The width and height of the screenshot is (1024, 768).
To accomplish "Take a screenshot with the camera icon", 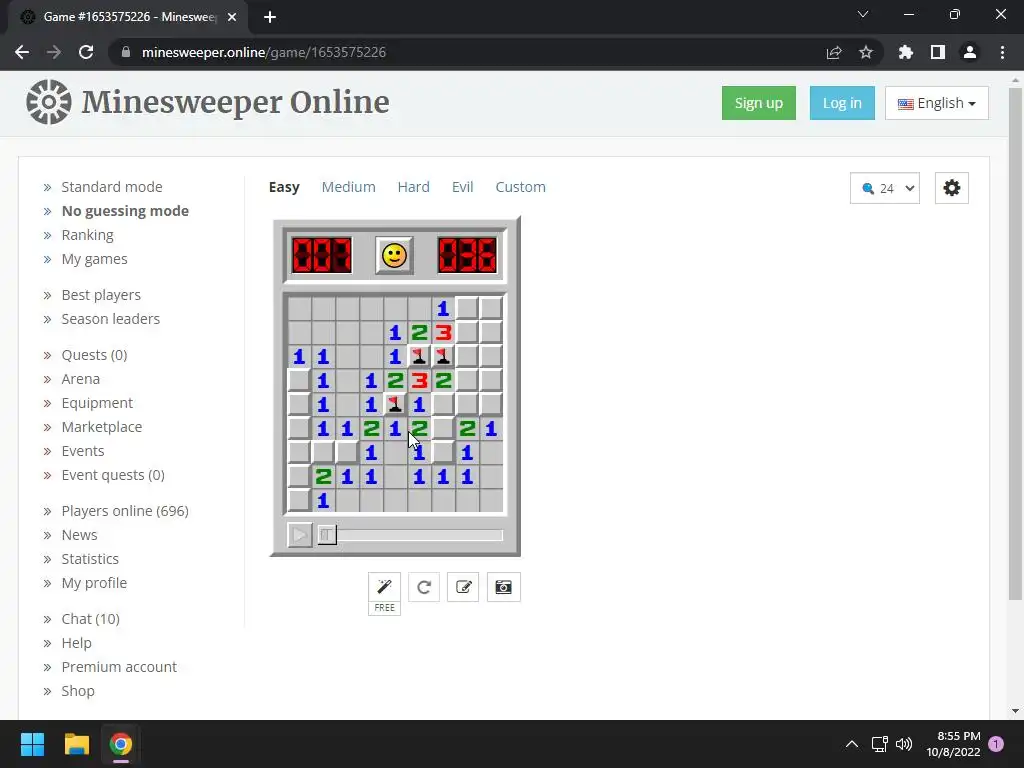I will (504, 587).
